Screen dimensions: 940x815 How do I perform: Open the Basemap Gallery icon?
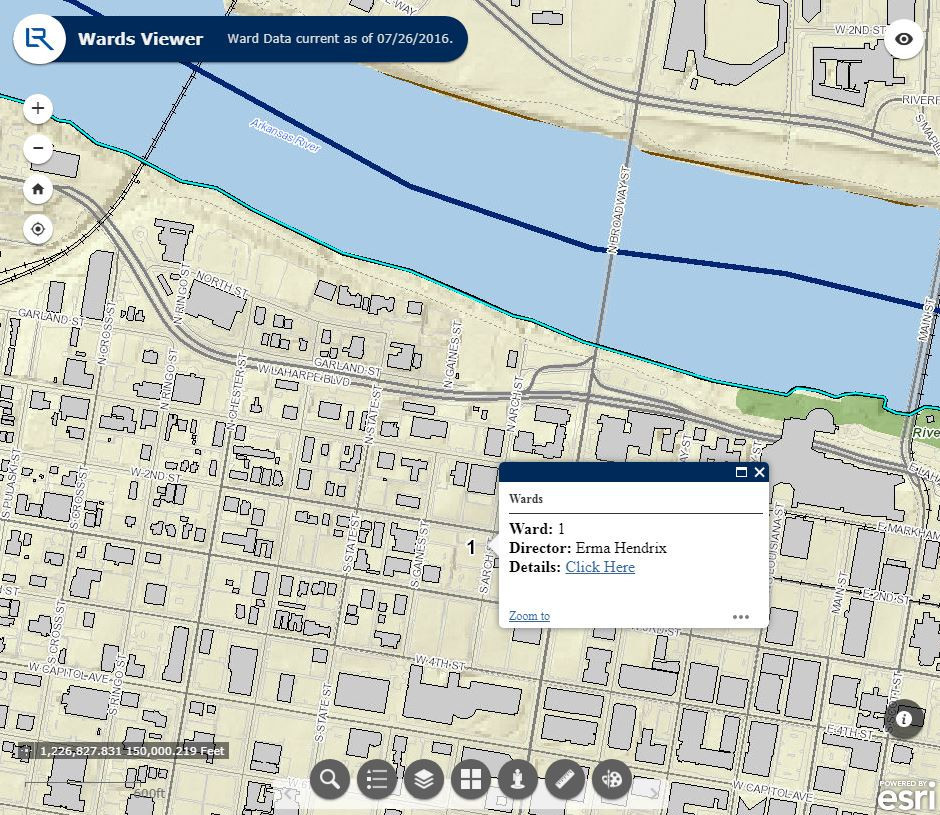pyautogui.click(x=470, y=779)
